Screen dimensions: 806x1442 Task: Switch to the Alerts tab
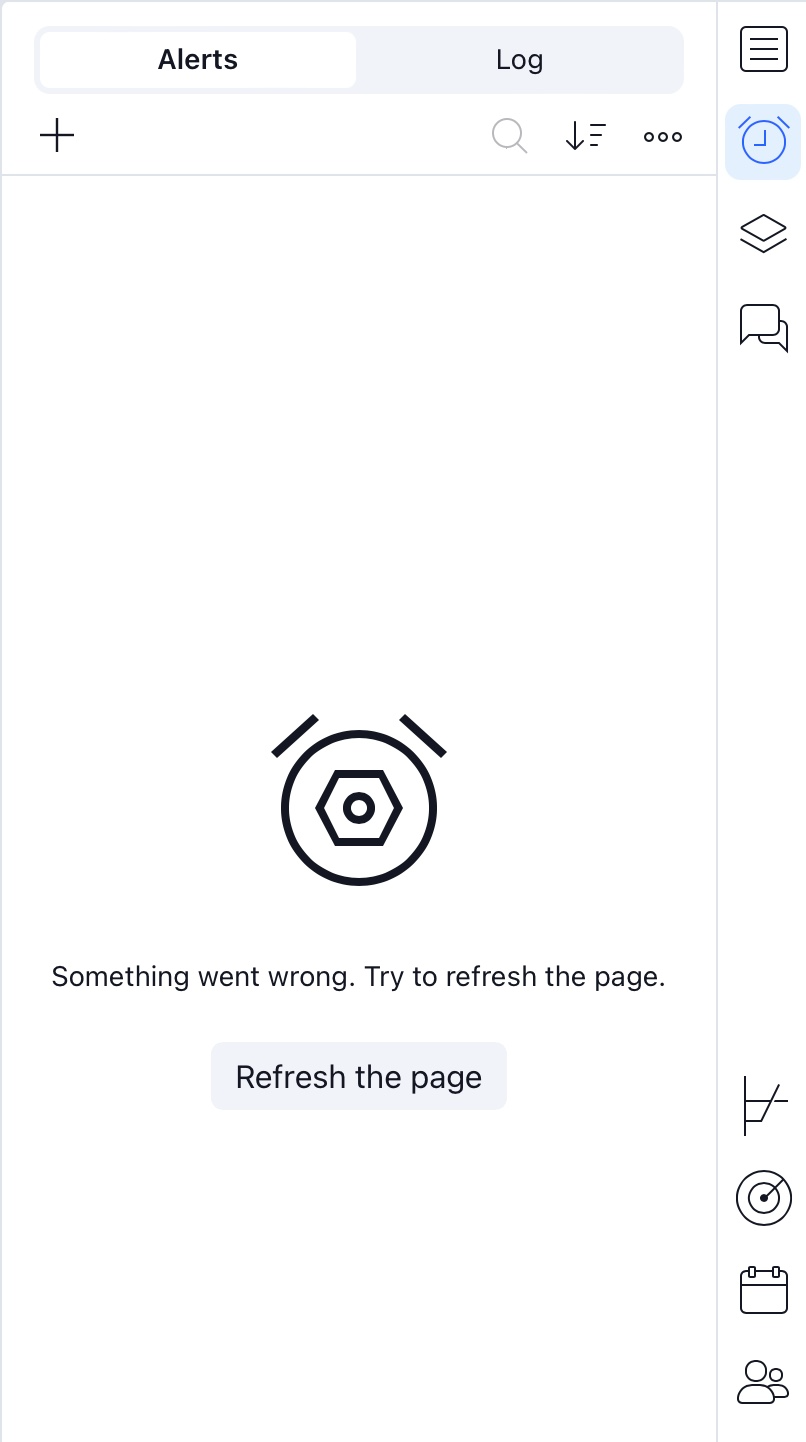pyautogui.click(x=198, y=60)
